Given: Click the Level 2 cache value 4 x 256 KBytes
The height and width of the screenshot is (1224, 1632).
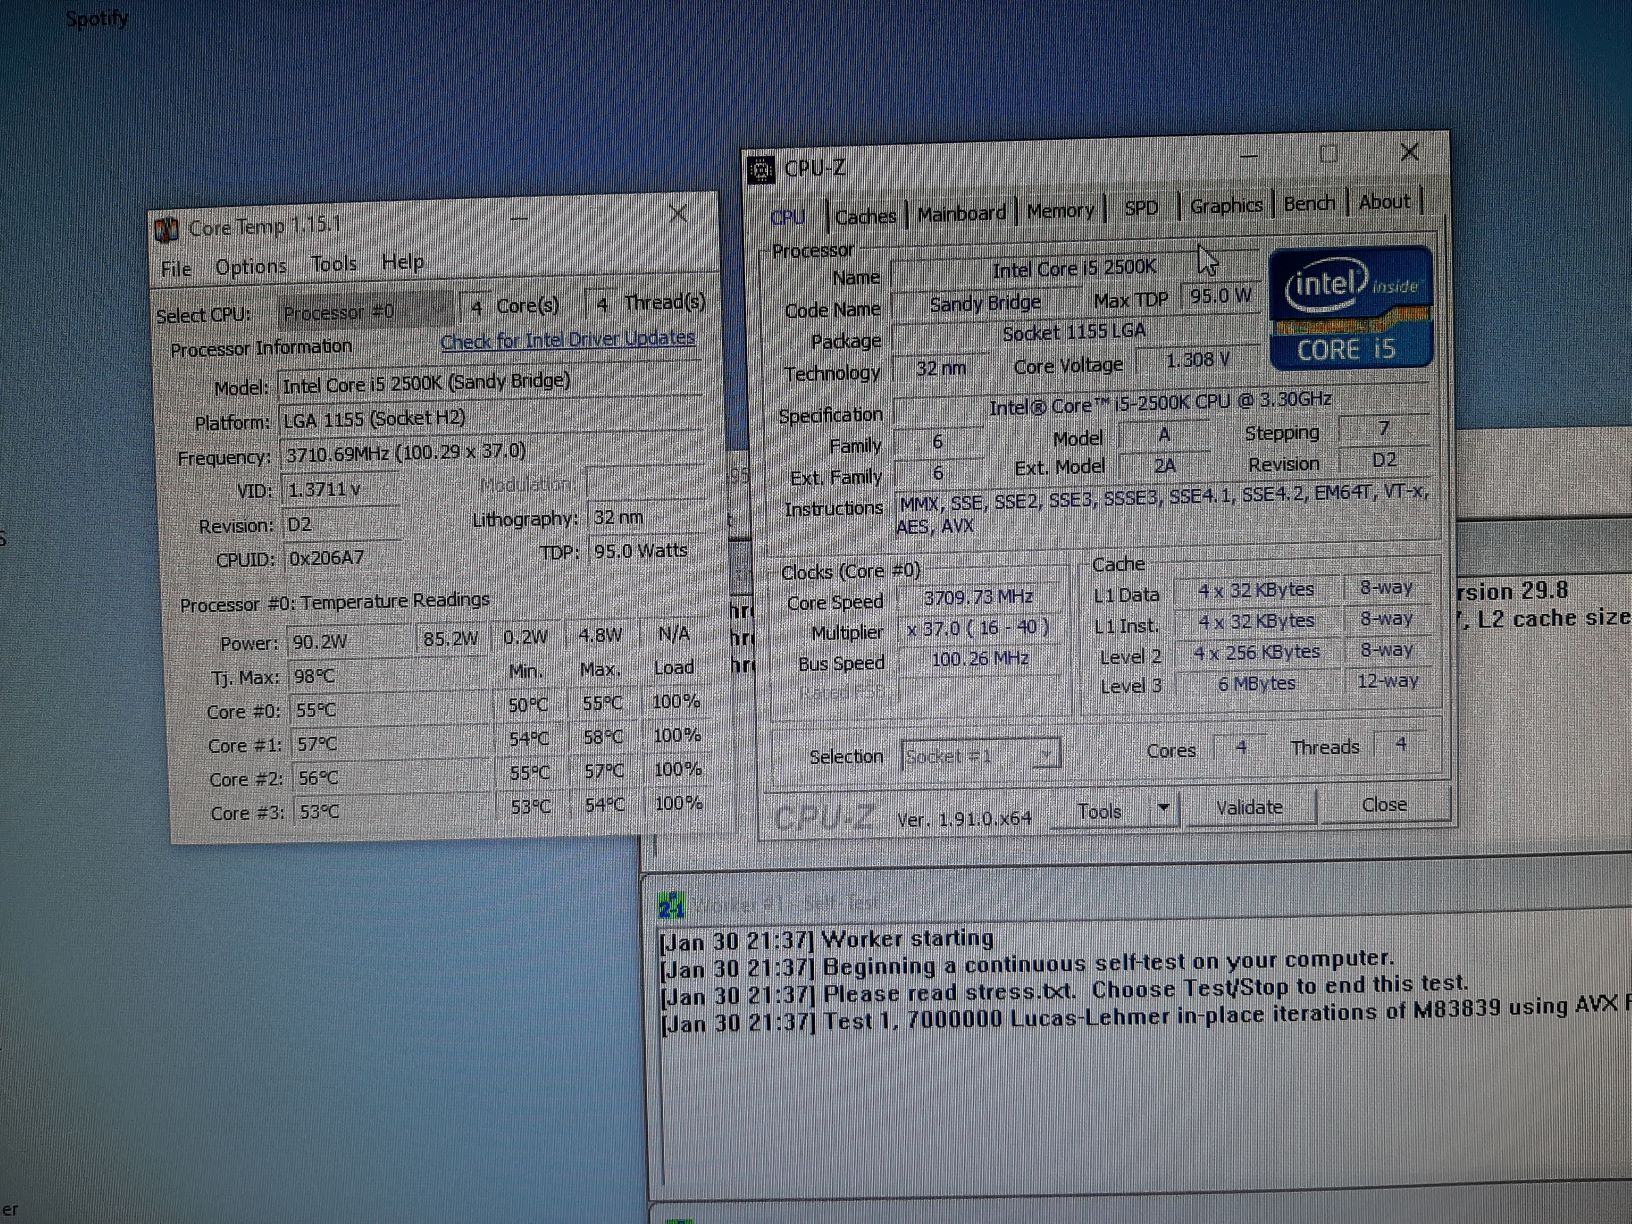Looking at the screenshot, I should pos(1256,653).
